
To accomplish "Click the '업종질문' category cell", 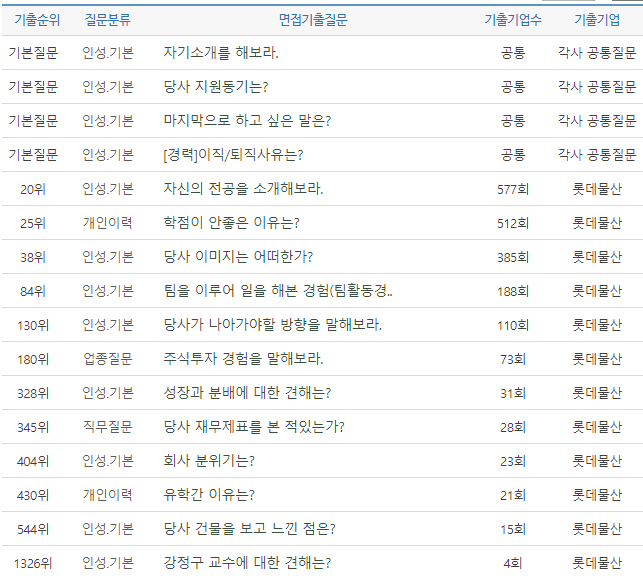I will pos(107,359).
